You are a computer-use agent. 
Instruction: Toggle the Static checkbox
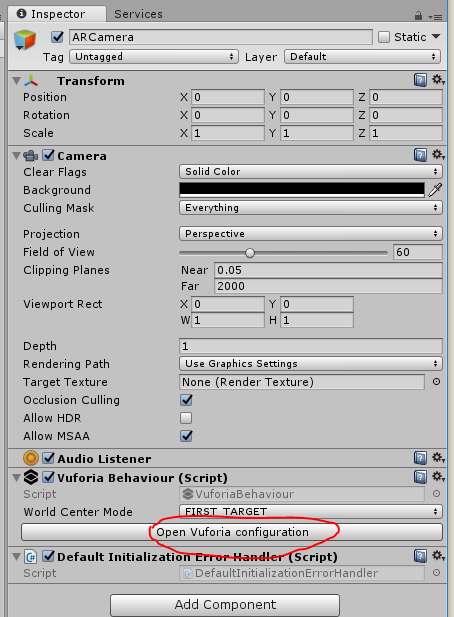pyautogui.click(x=384, y=37)
